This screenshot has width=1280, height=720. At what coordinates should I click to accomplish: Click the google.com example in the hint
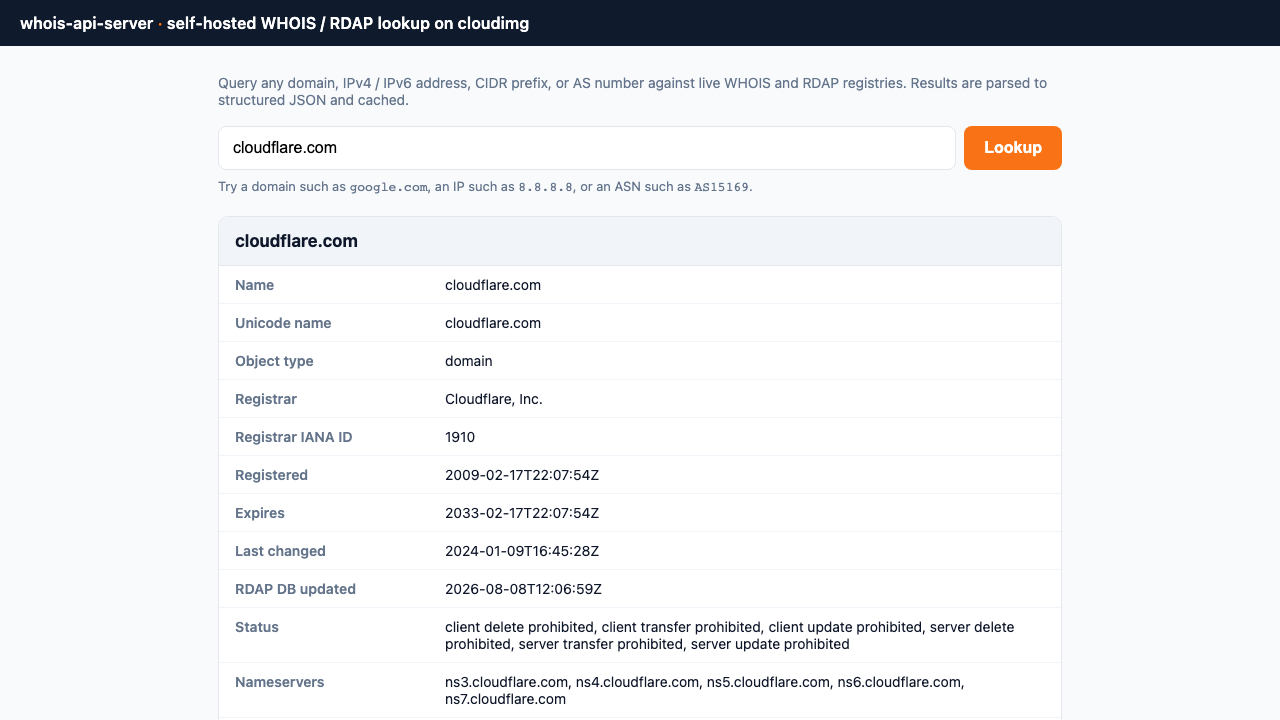[388, 187]
